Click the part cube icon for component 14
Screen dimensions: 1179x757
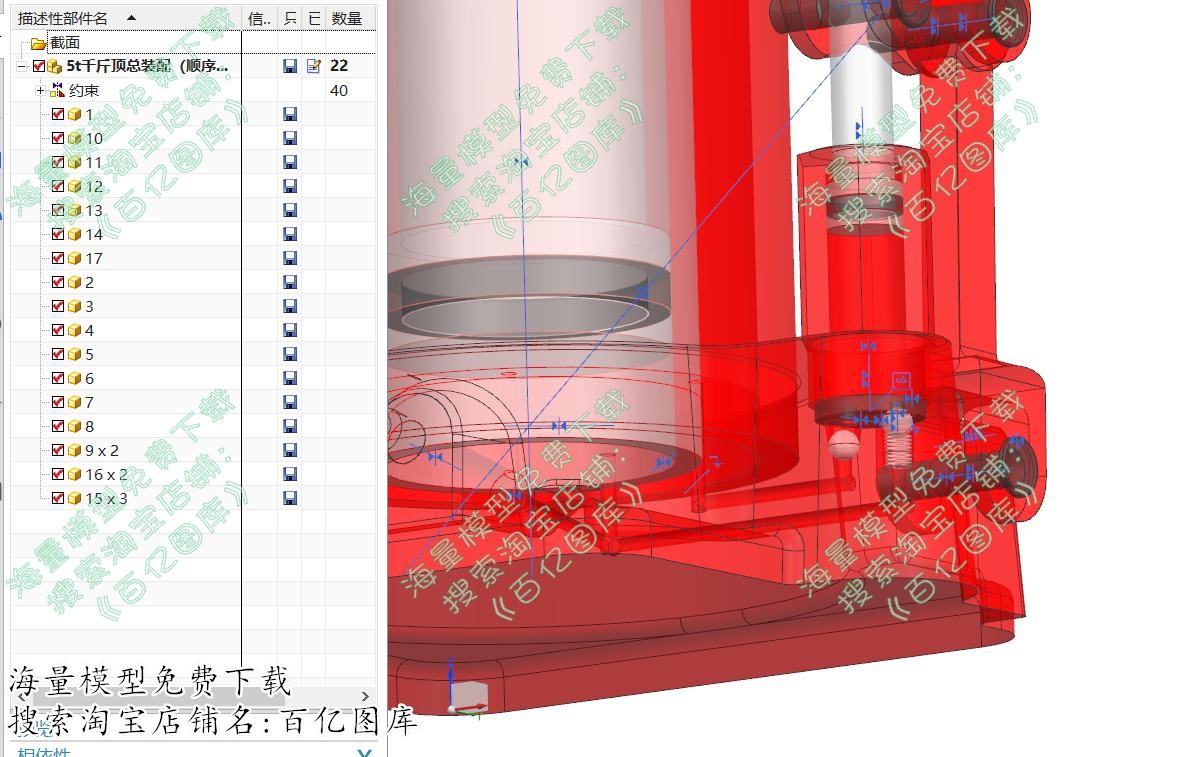click(x=74, y=235)
